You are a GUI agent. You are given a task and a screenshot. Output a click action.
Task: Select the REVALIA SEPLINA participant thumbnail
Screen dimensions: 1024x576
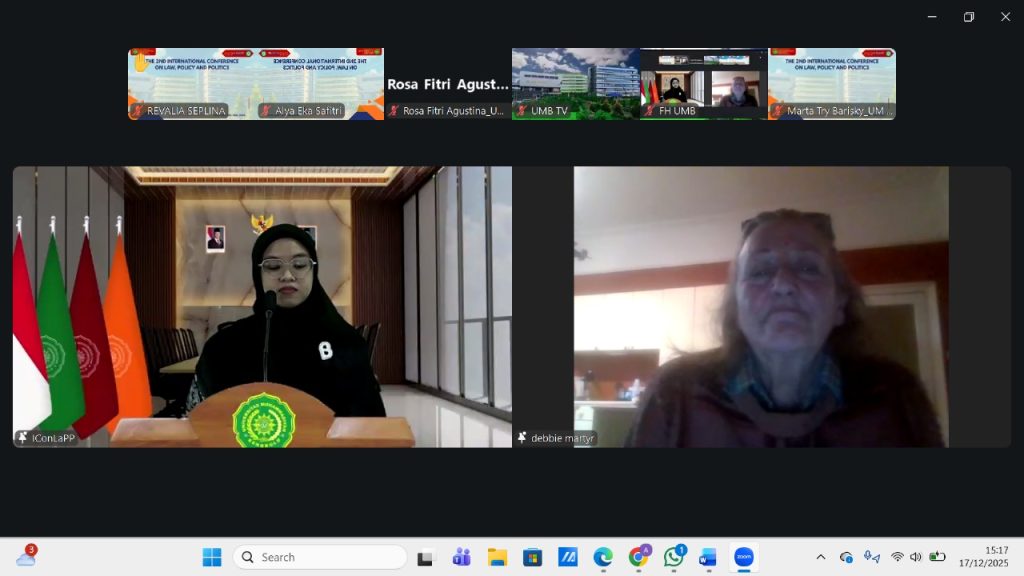[x=192, y=84]
